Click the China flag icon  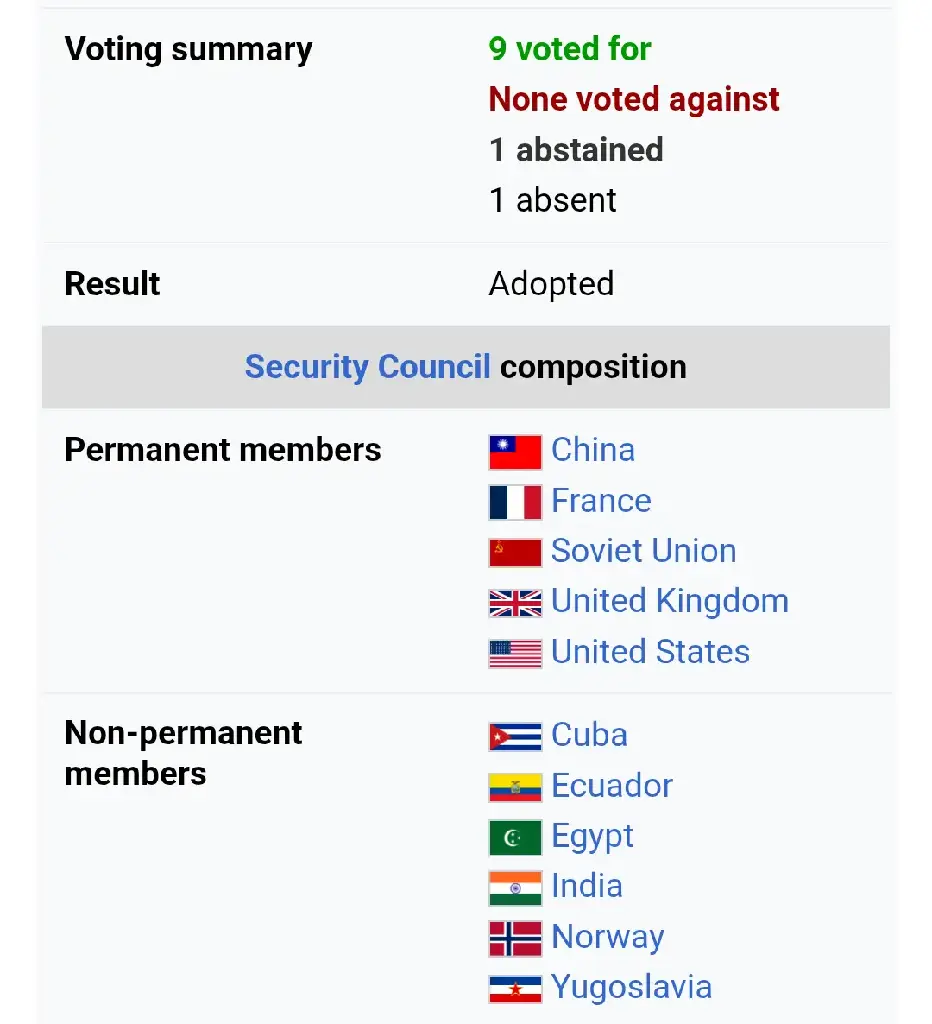[515, 452]
